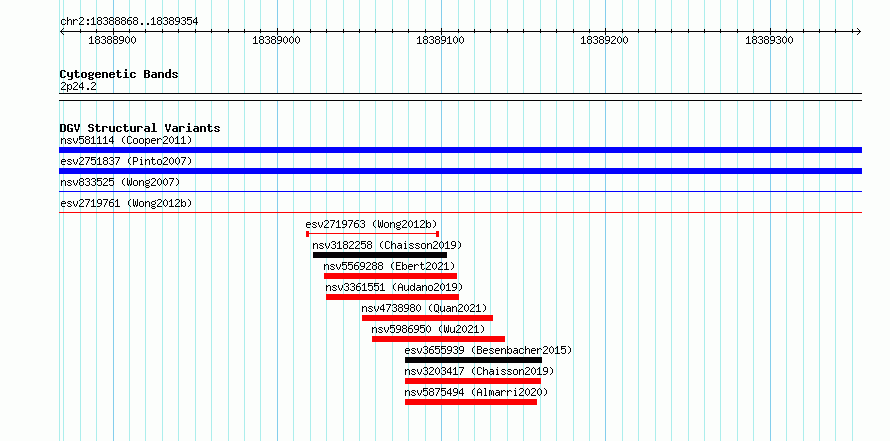The height and width of the screenshot is (441, 890).
Task: Click ruler position 18388900
Action: tap(112, 40)
